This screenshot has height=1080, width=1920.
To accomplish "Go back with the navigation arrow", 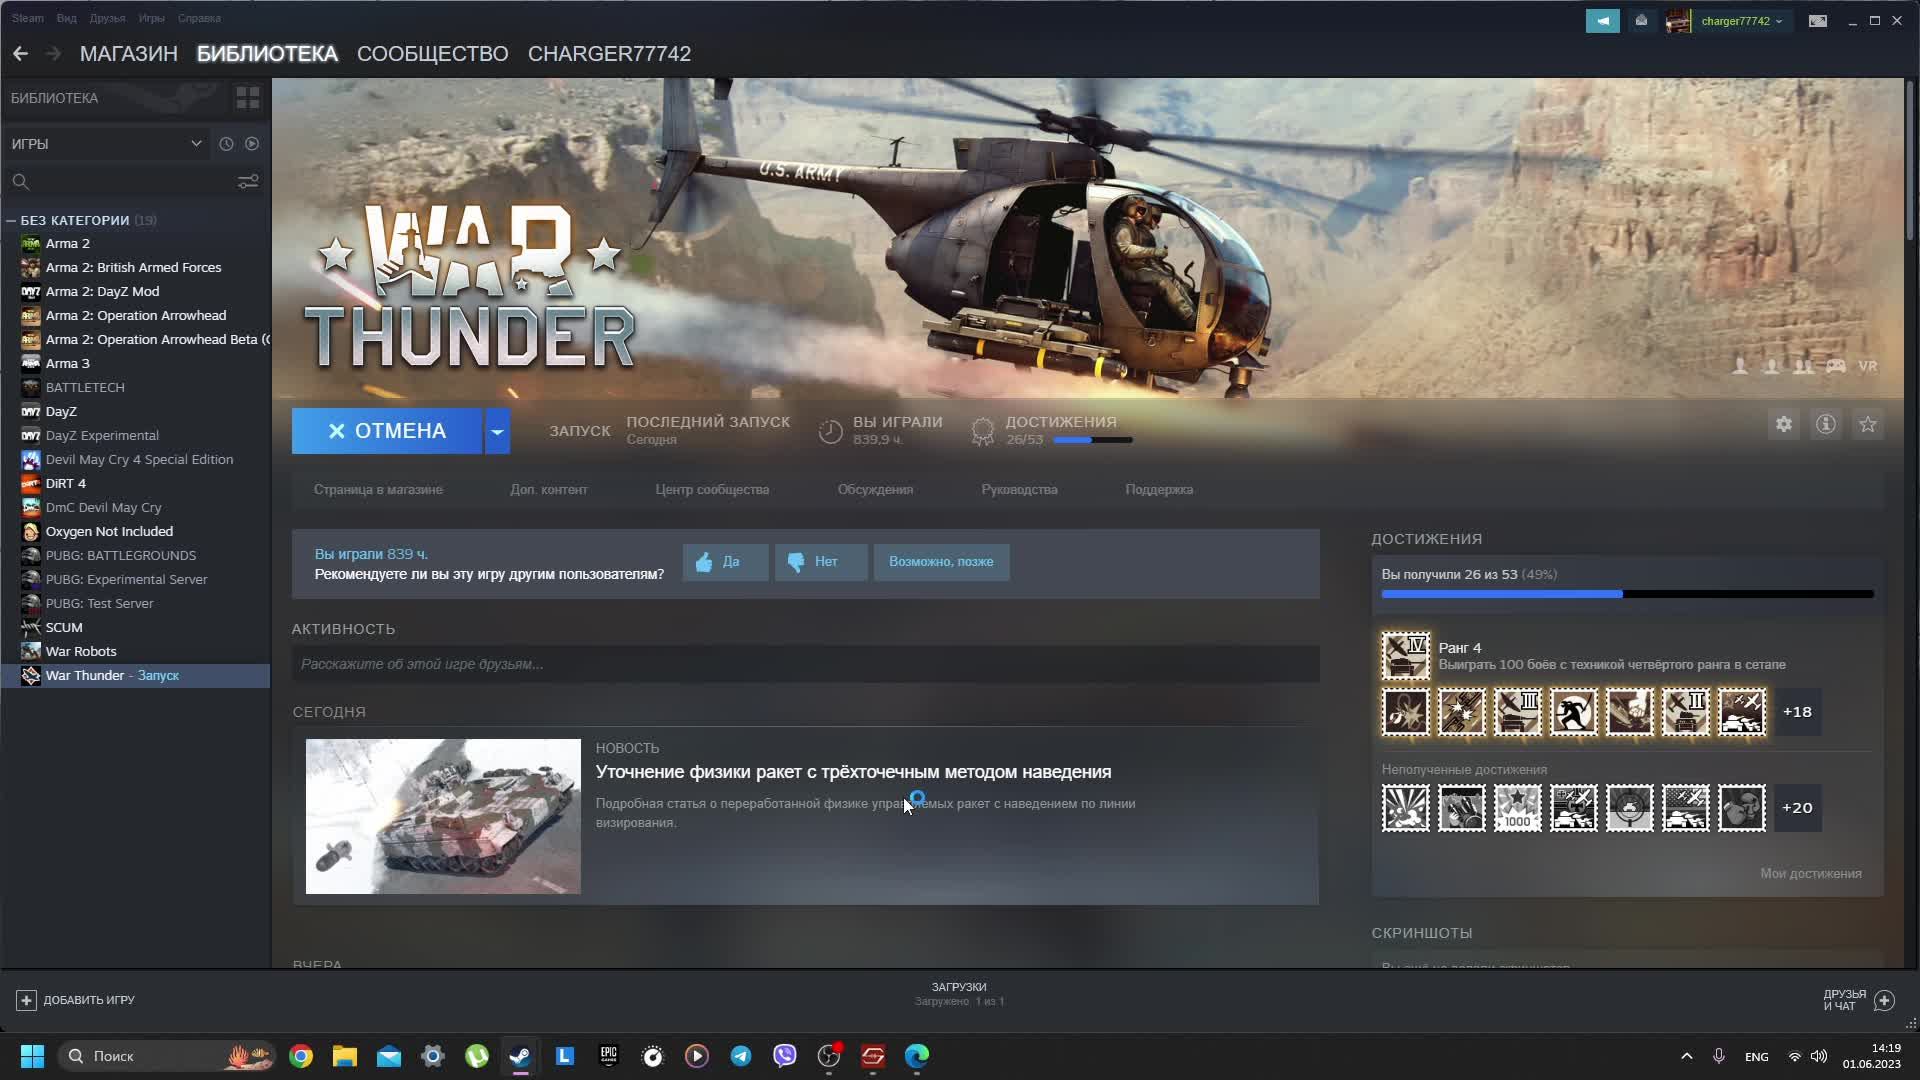I will click(21, 54).
